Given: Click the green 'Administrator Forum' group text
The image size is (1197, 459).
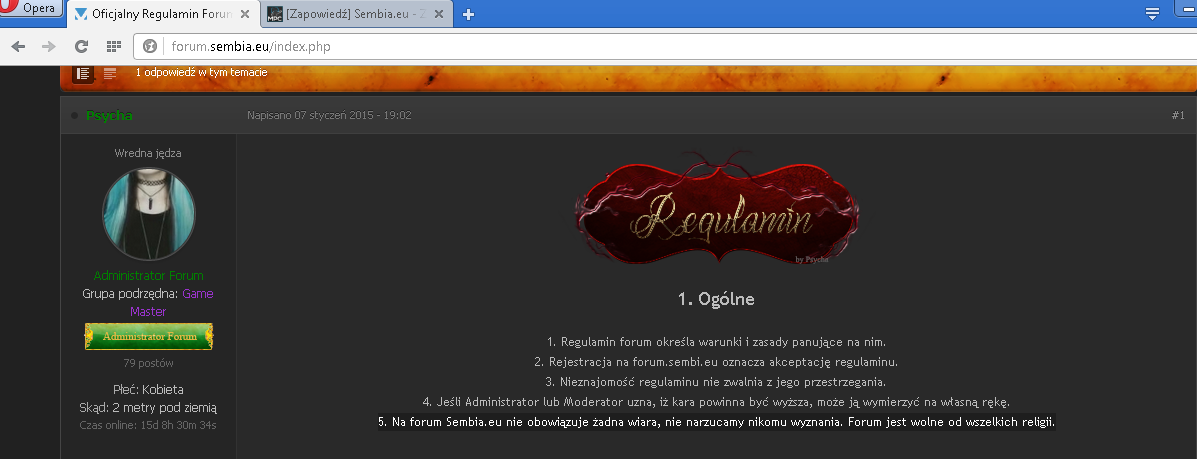Looking at the screenshot, I should pos(149,276).
